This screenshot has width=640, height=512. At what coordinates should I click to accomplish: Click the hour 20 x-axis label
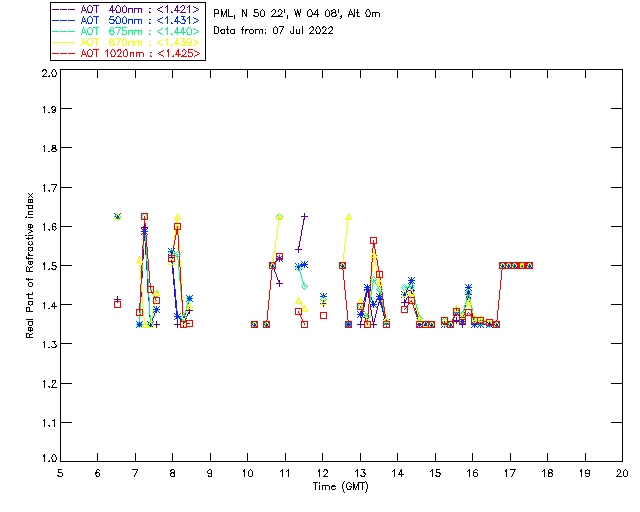point(622,473)
